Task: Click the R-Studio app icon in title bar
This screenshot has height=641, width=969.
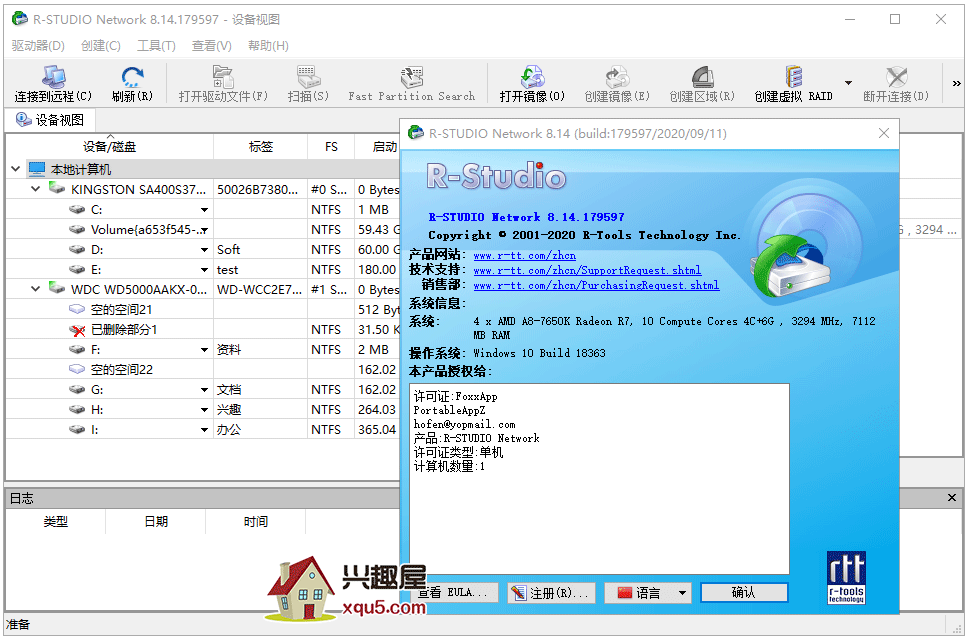Action: [x=20, y=19]
